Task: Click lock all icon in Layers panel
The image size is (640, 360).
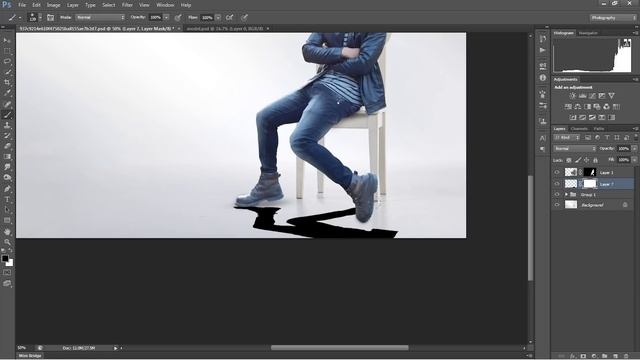Action: point(596,160)
